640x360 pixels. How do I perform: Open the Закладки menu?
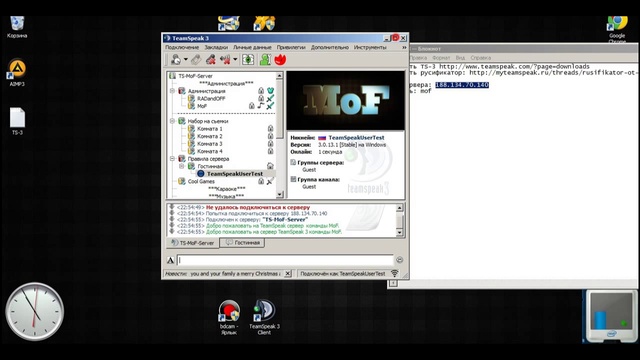click(216, 47)
